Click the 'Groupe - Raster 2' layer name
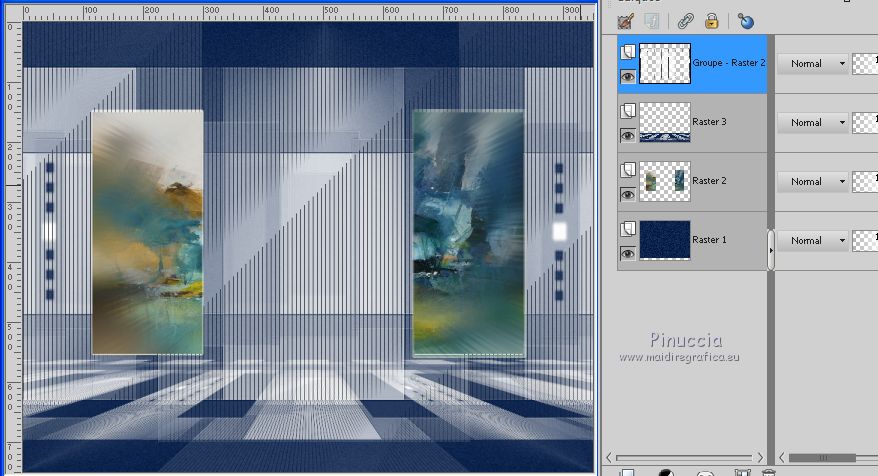The image size is (878, 476). pos(728,63)
